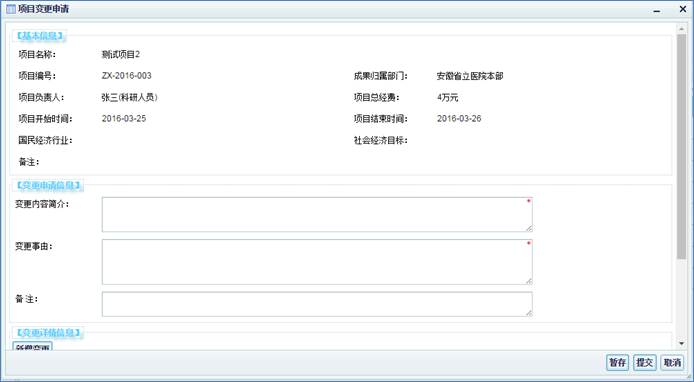Click the 项目结束时间 label
This screenshot has width=694, height=382.
coord(381,119)
